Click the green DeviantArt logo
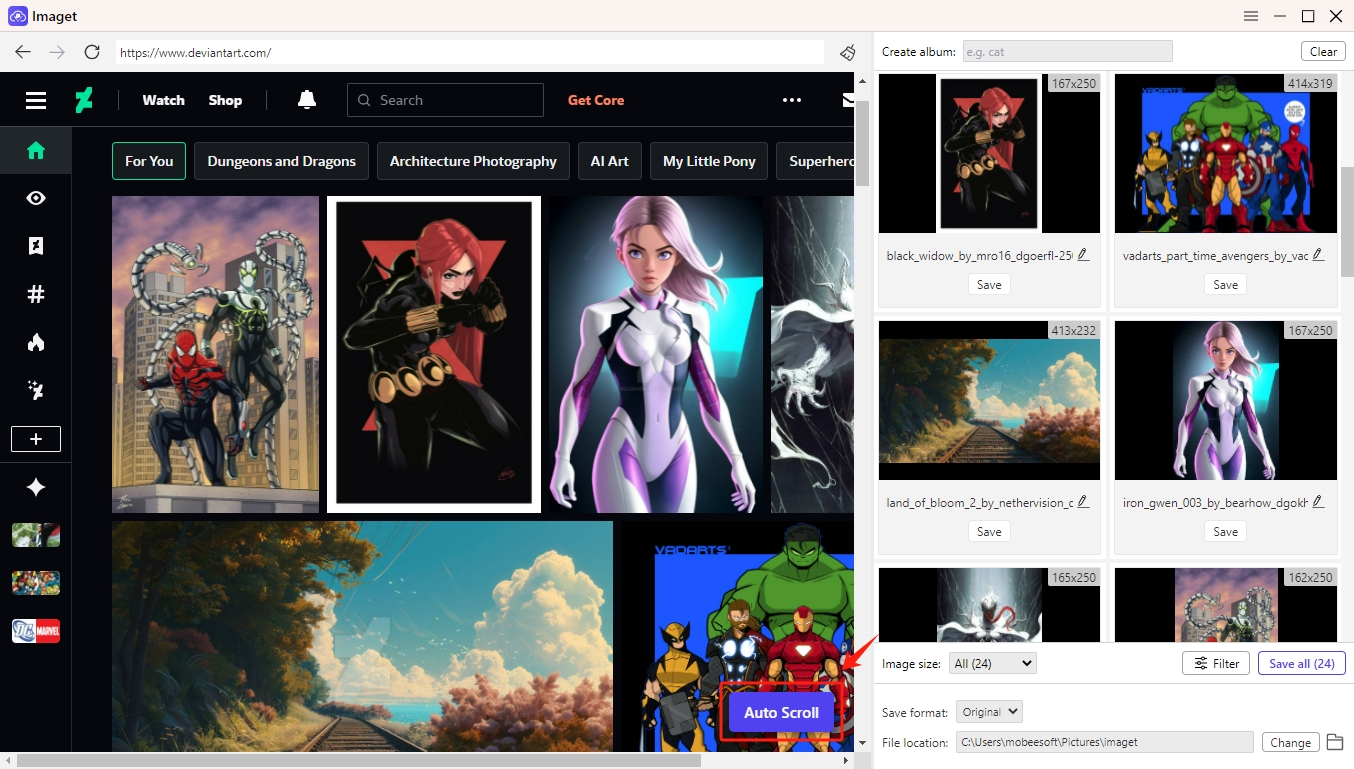 (84, 100)
